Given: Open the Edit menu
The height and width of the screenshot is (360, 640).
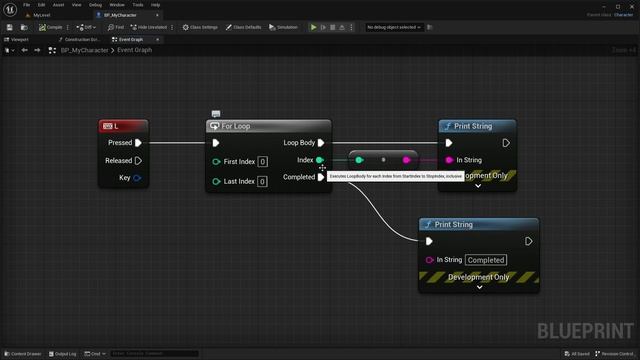Looking at the screenshot, I should 41,5.
